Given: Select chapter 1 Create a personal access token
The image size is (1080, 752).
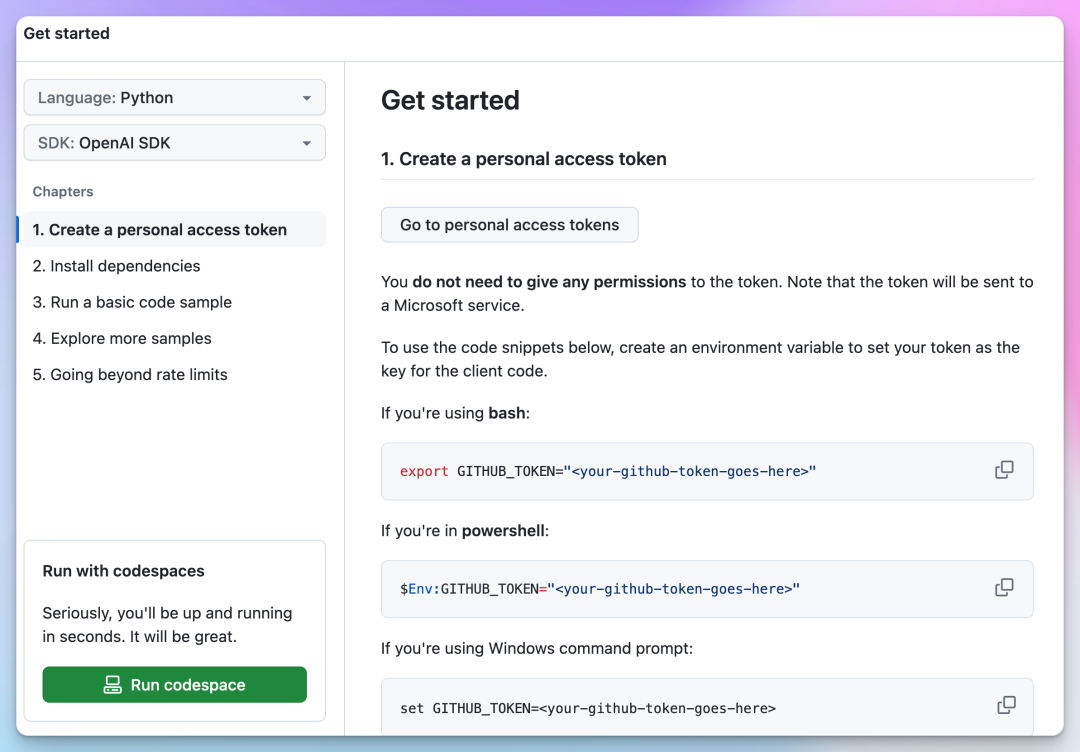Looking at the screenshot, I should point(160,230).
